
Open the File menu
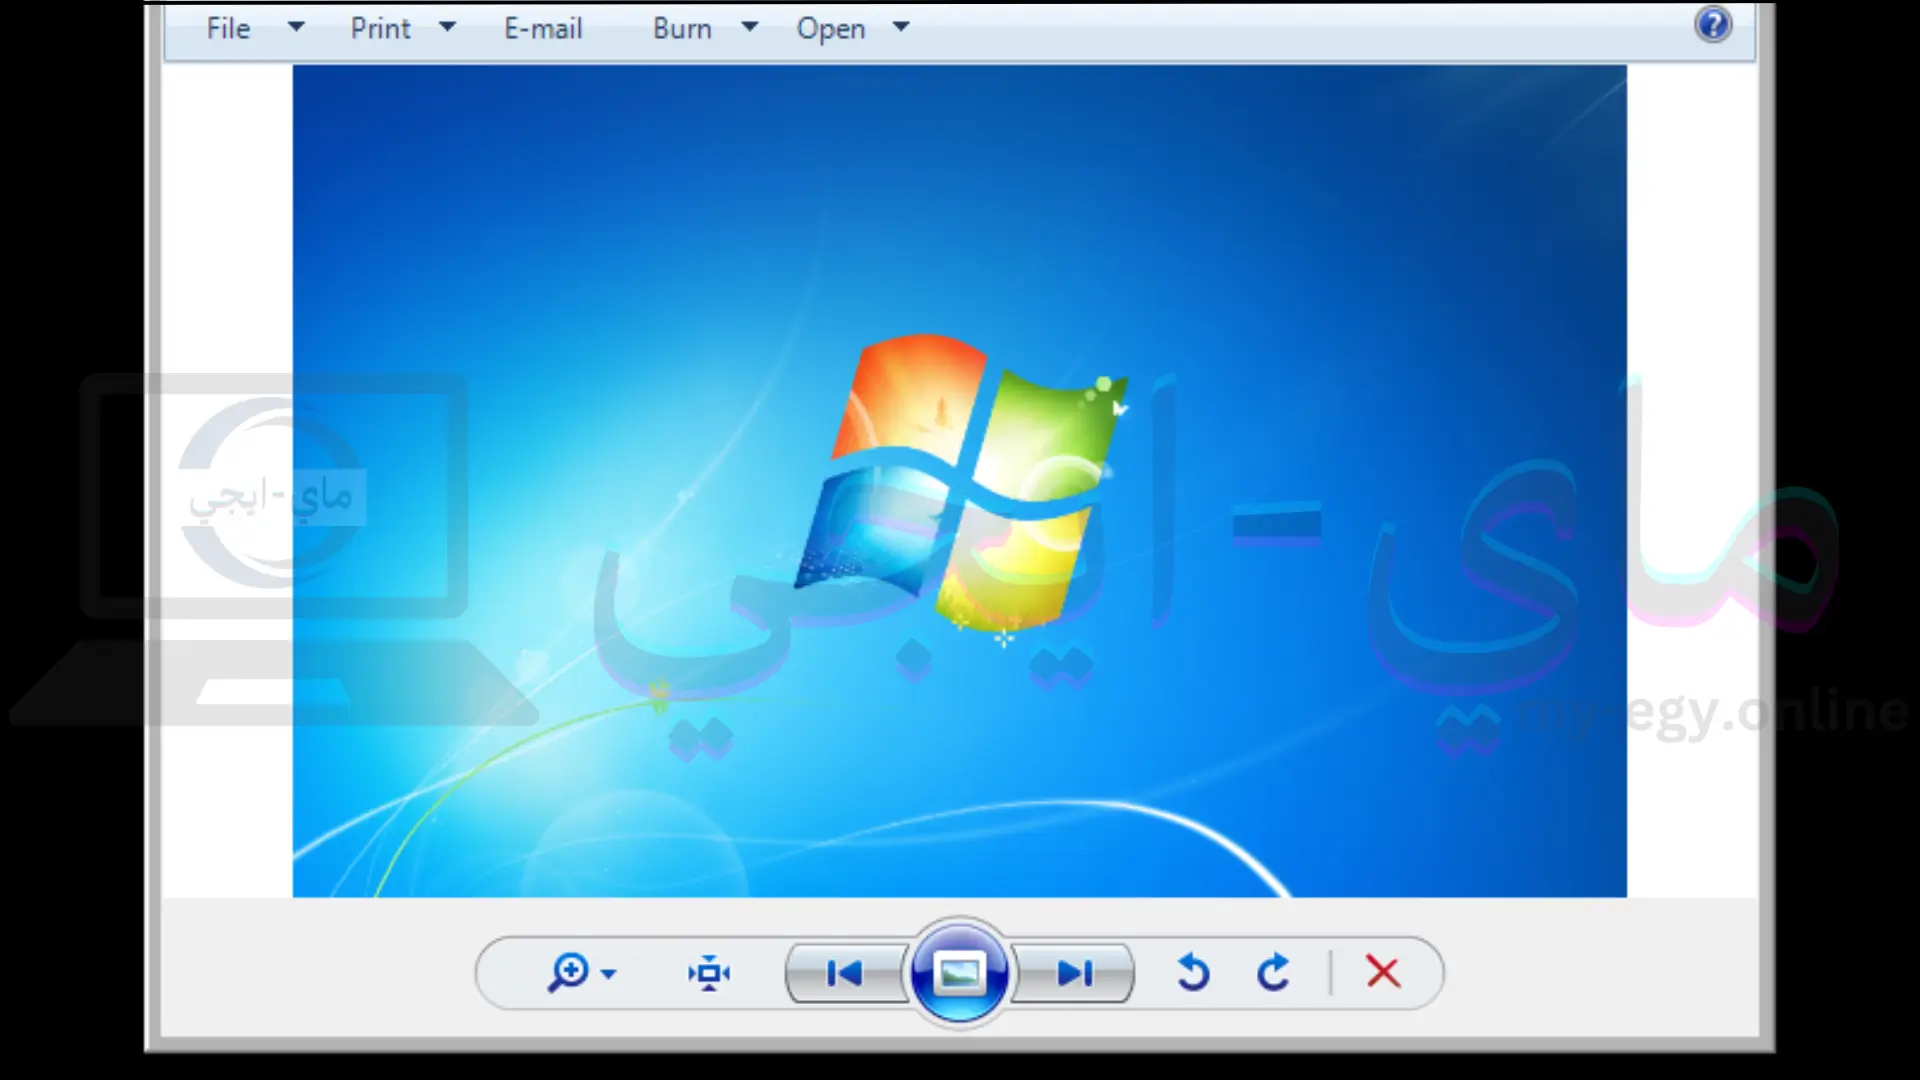point(228,28)
